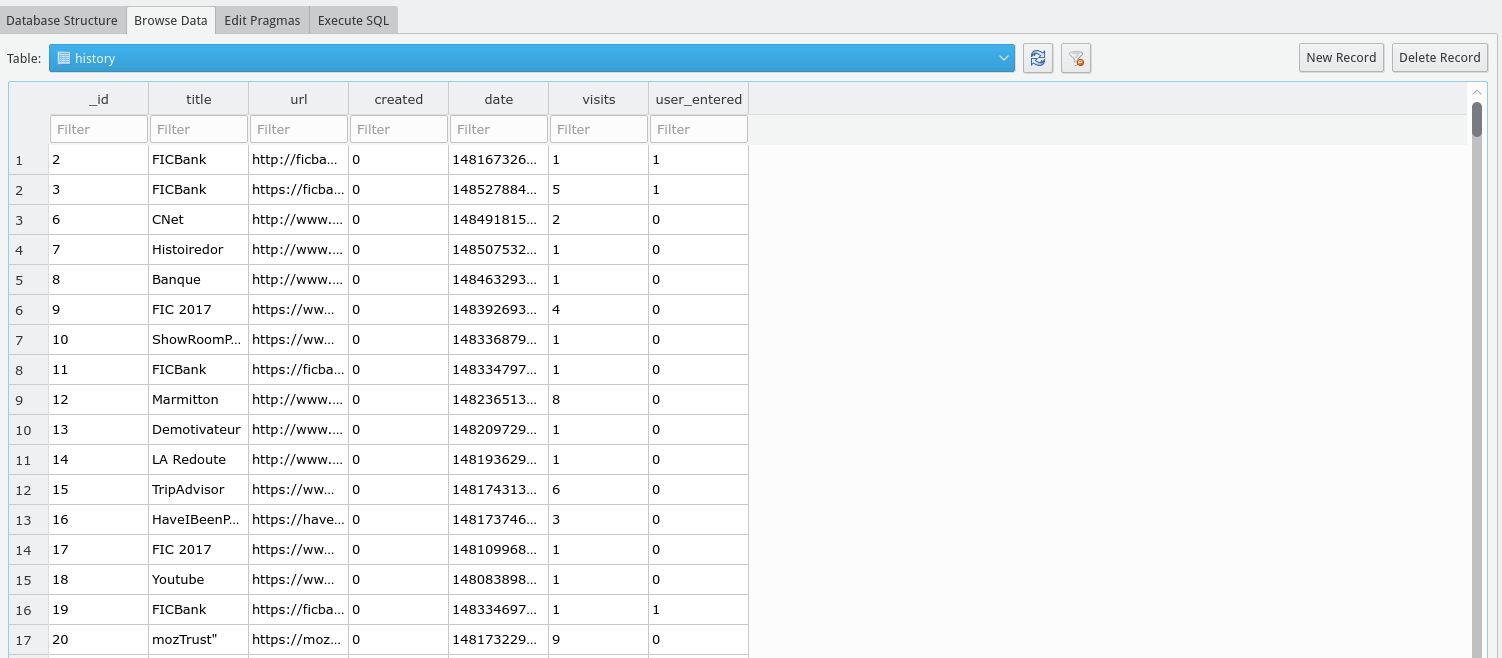The width and height of the screenshot is (1502, 658).
Task: Select the visits value 9 for mozTrust"
Action: [x=599, y=640]
